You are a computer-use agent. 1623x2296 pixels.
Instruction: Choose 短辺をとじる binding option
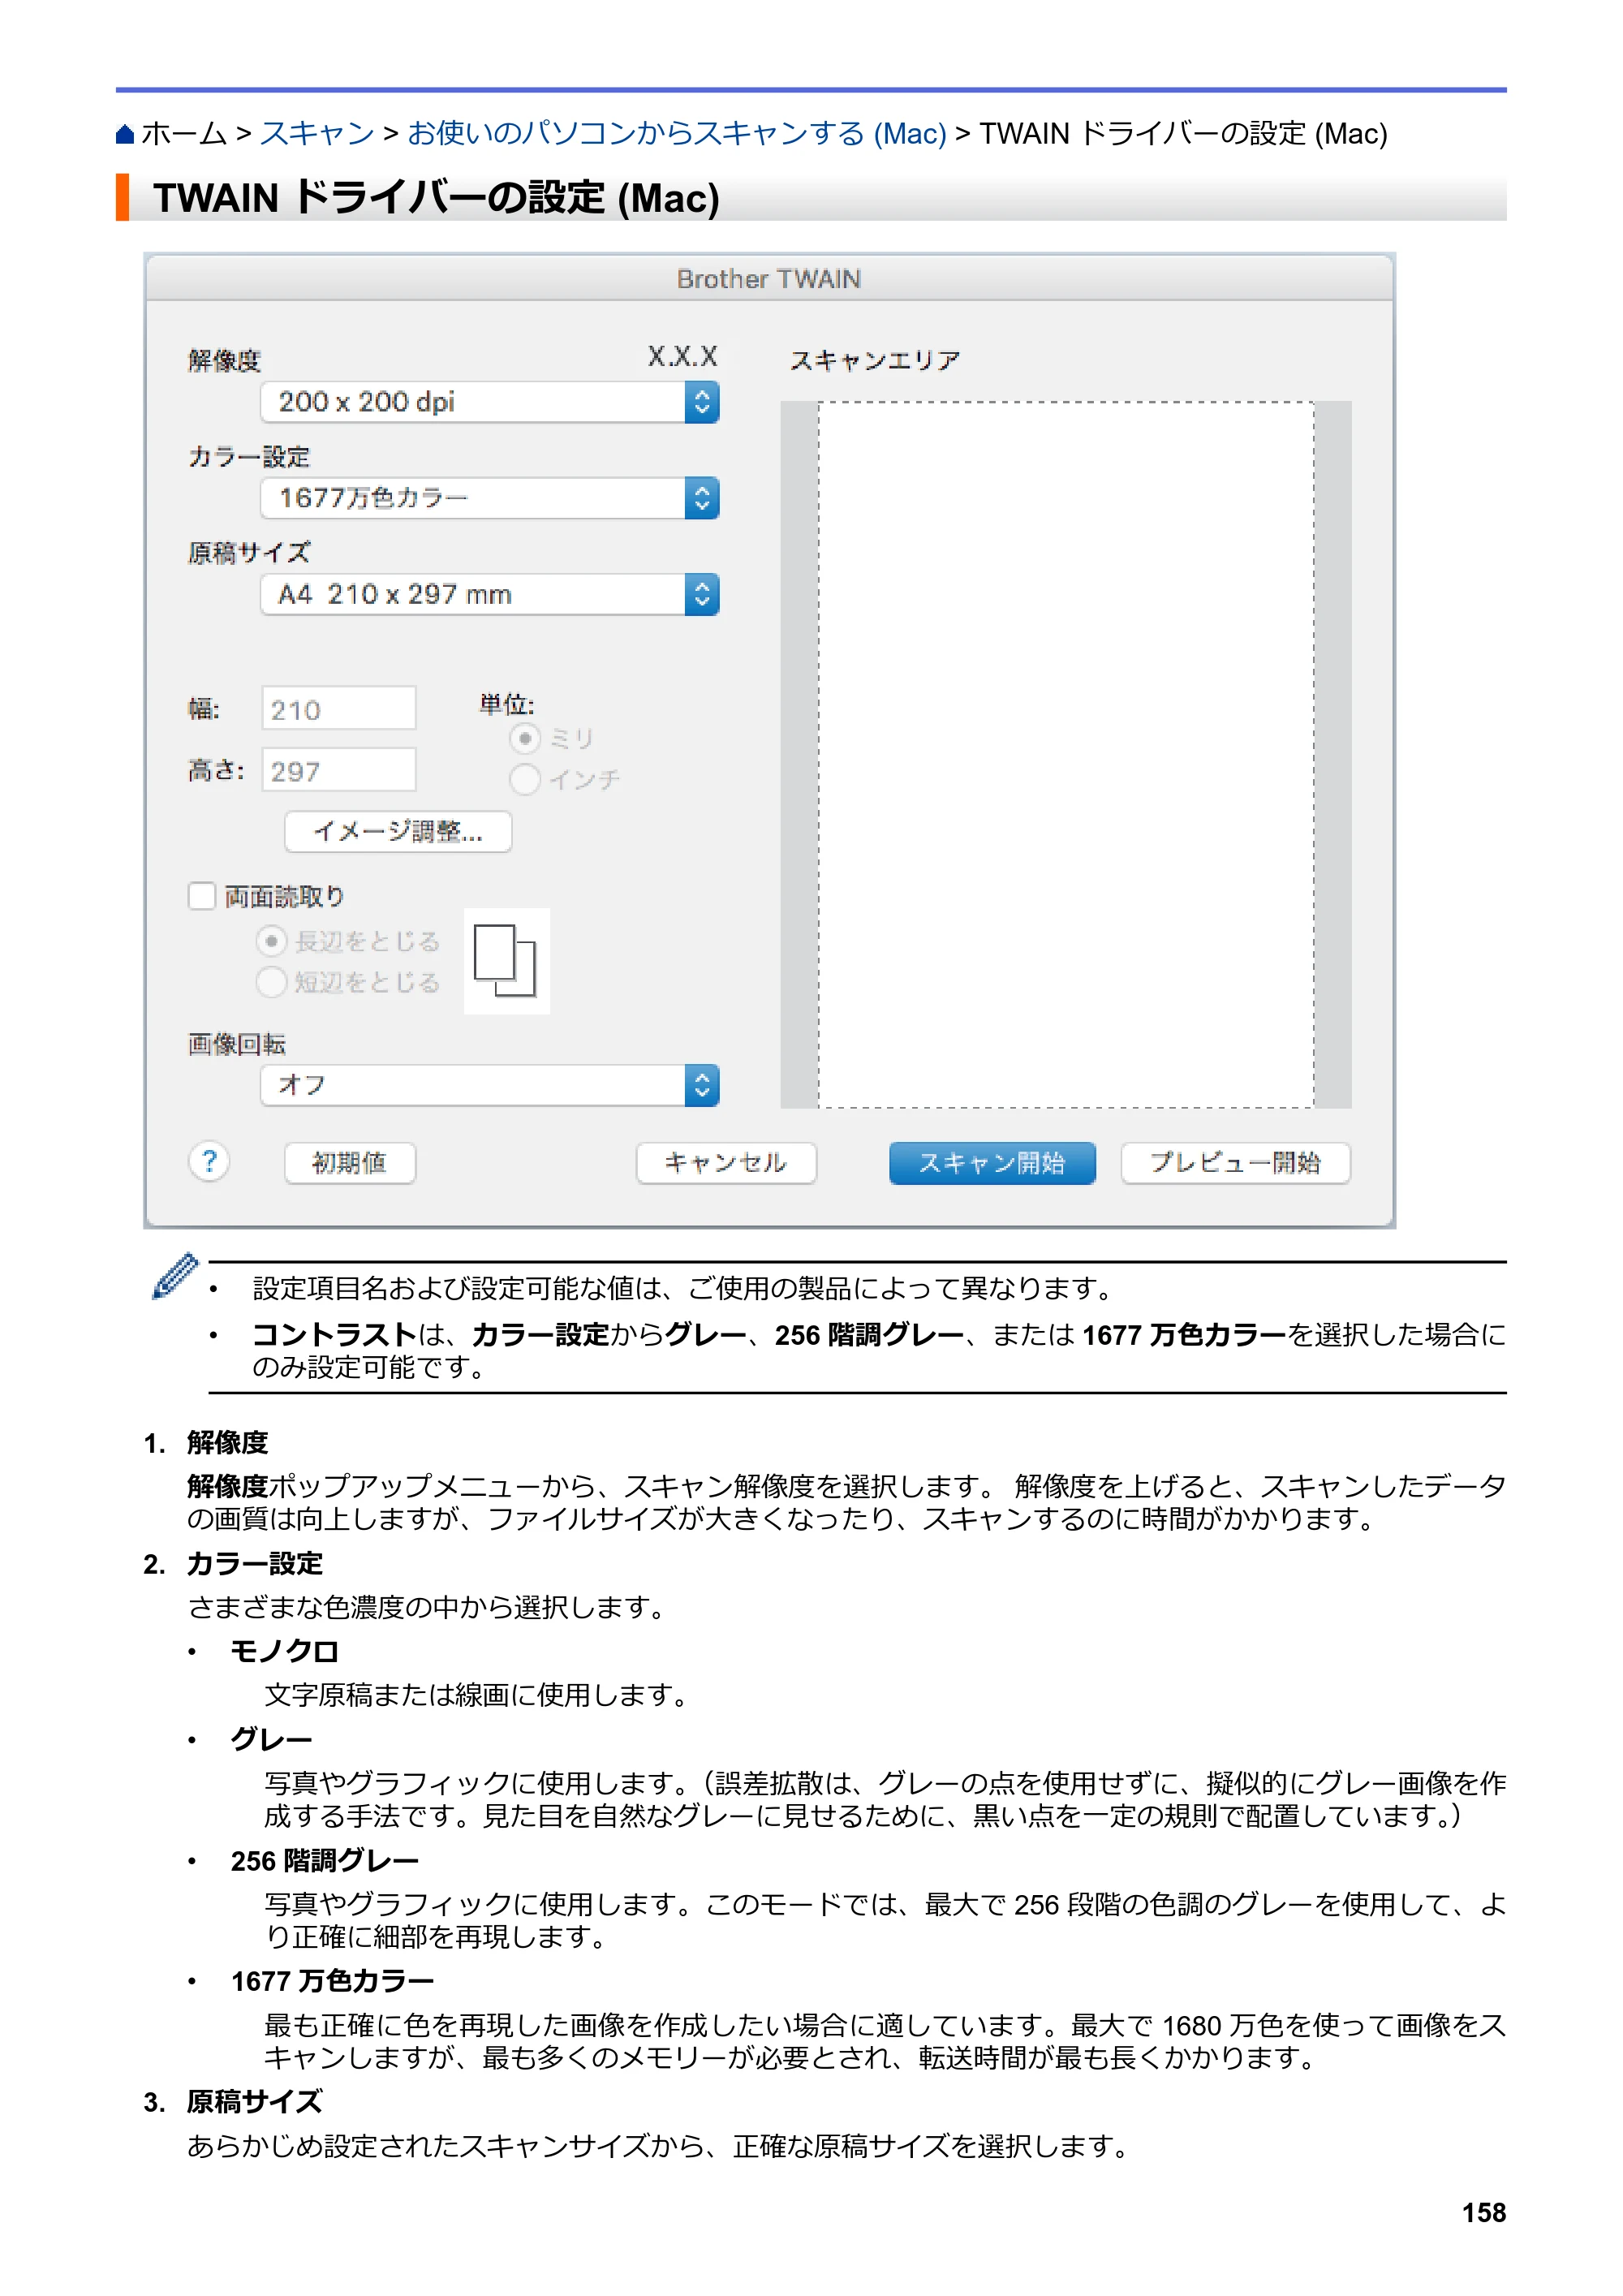tap(271, 982)
